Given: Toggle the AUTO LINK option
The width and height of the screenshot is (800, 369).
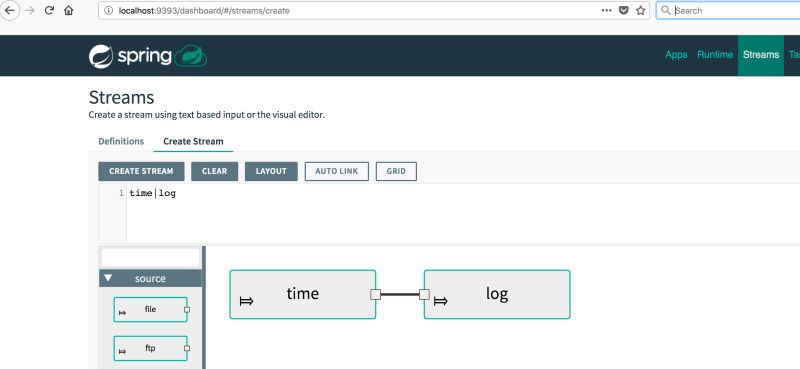Looking at the screenshot, I should 337,171.
